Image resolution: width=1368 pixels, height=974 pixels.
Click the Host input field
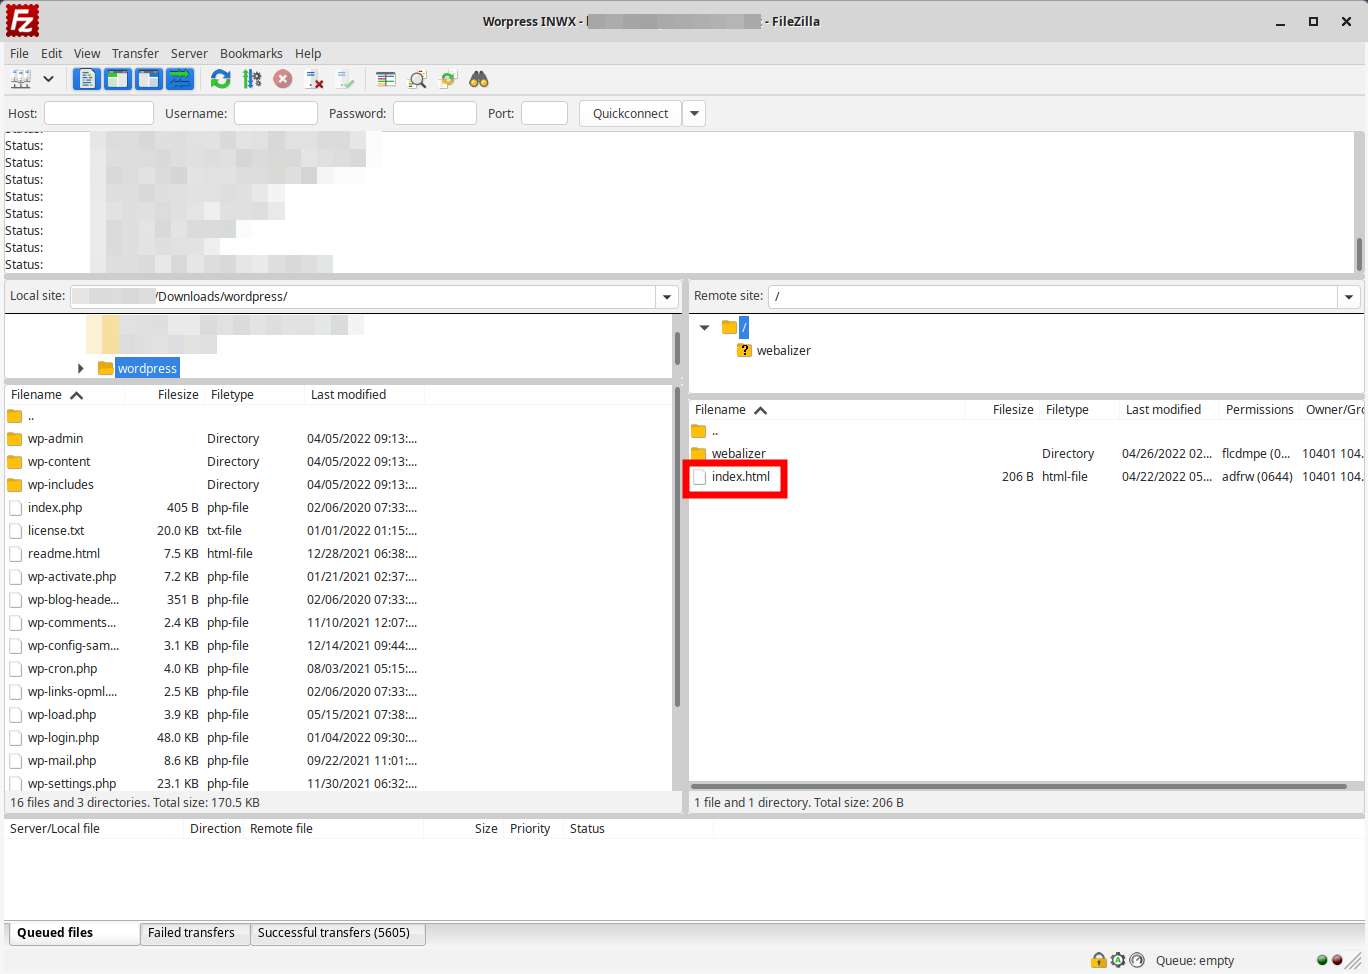pos(99,113)
